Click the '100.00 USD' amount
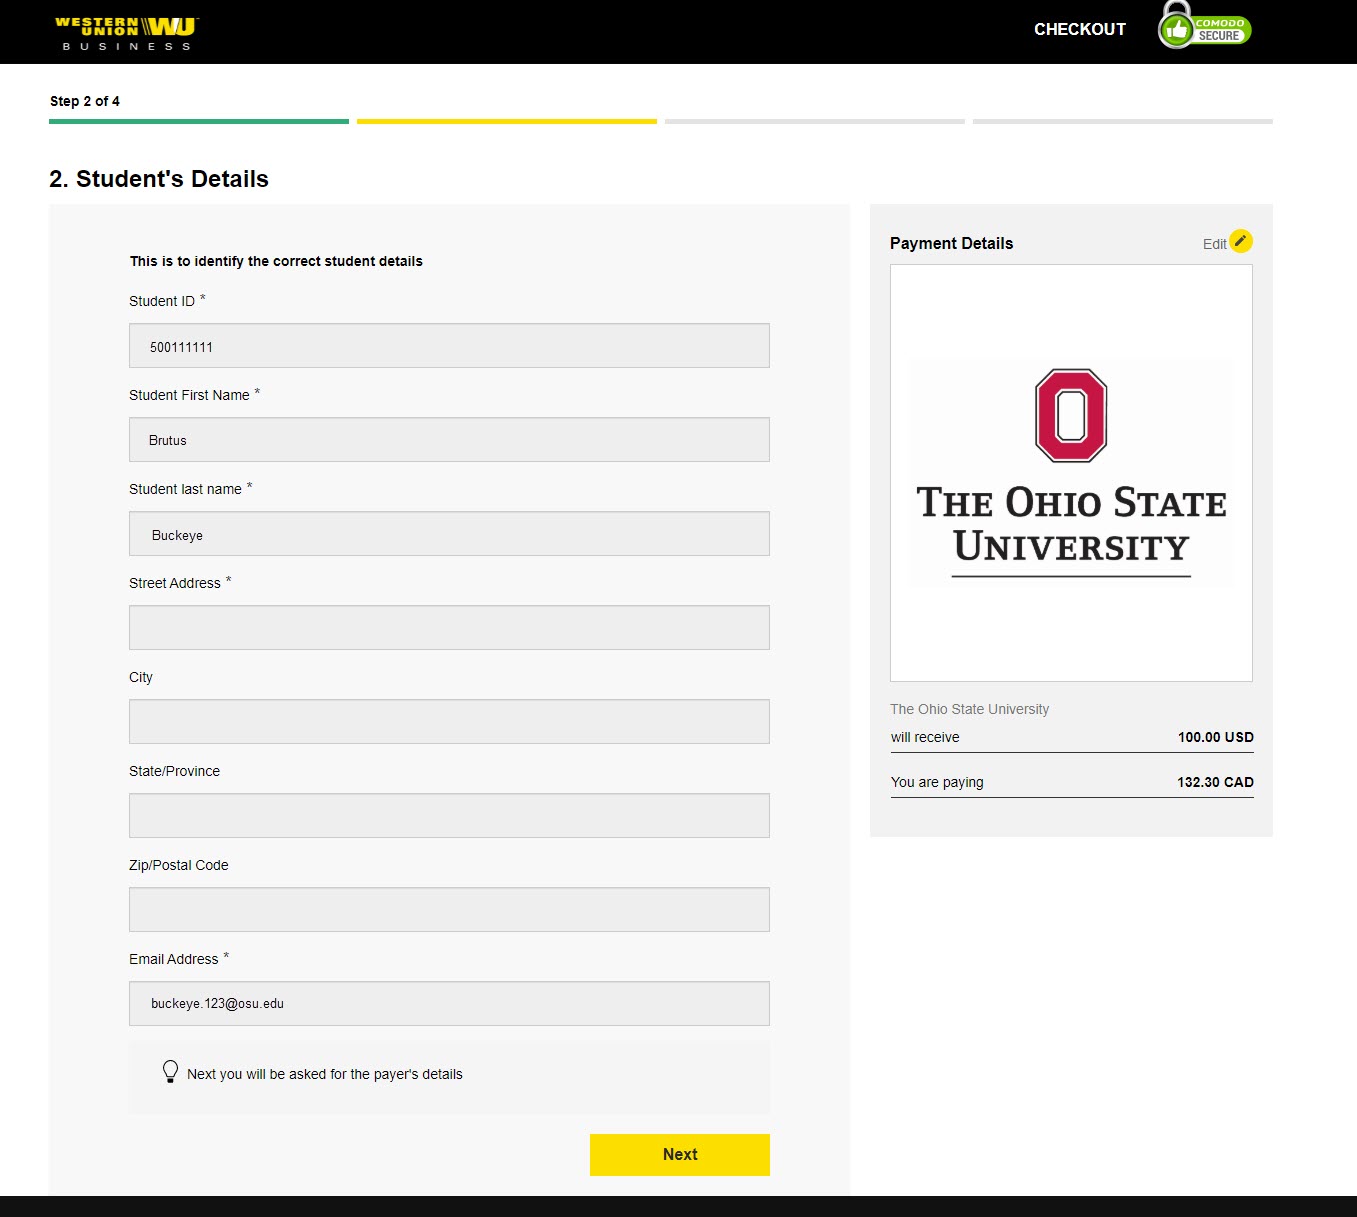The height and width of the screenshot is (1217, 1357). click(x=1216, y=737)
